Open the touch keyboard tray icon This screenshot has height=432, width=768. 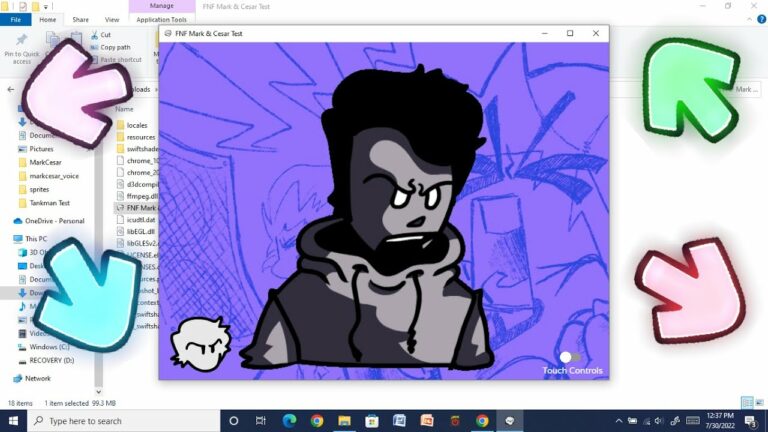coord(693,421)
